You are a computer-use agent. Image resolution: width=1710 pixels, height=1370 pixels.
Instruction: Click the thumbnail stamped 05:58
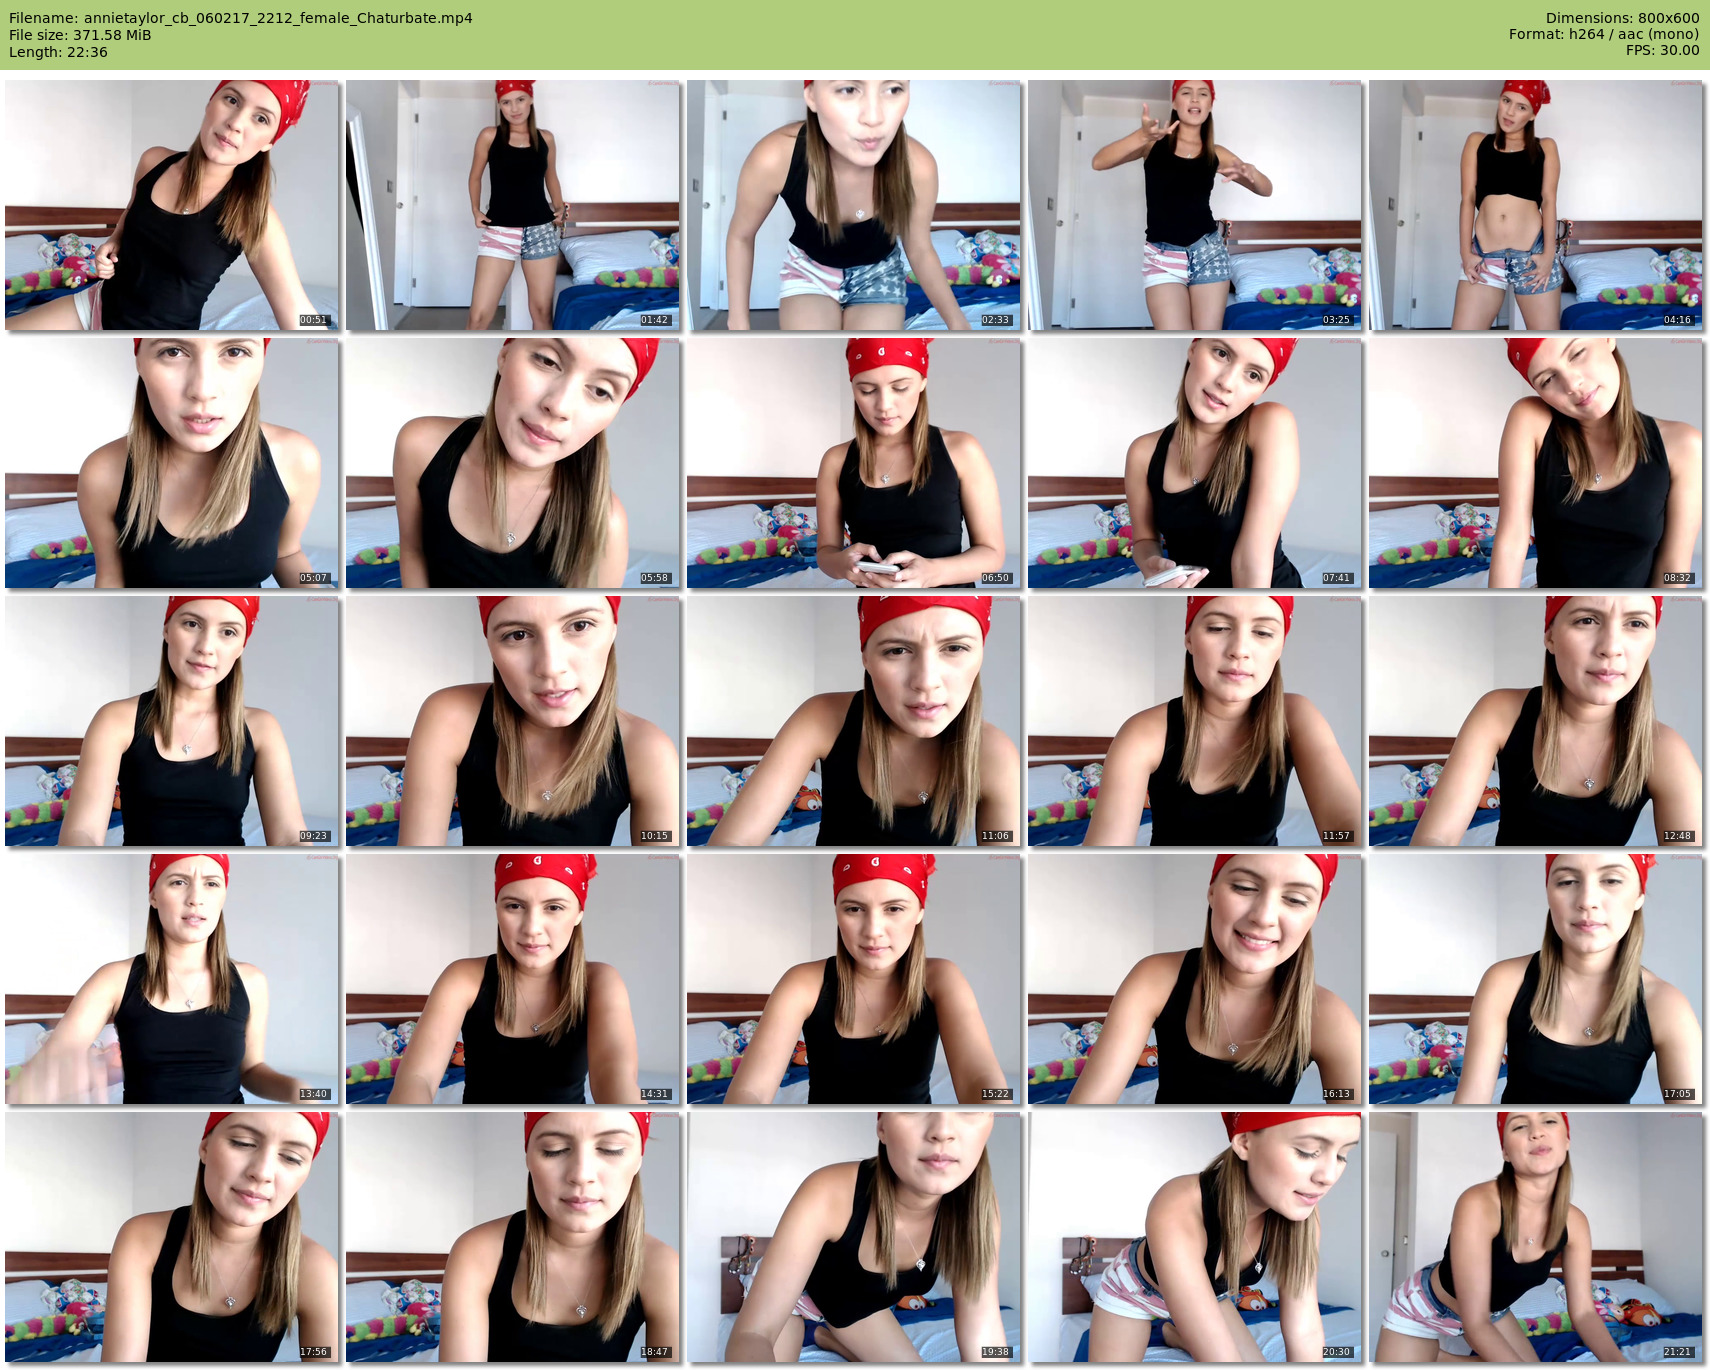513,463
